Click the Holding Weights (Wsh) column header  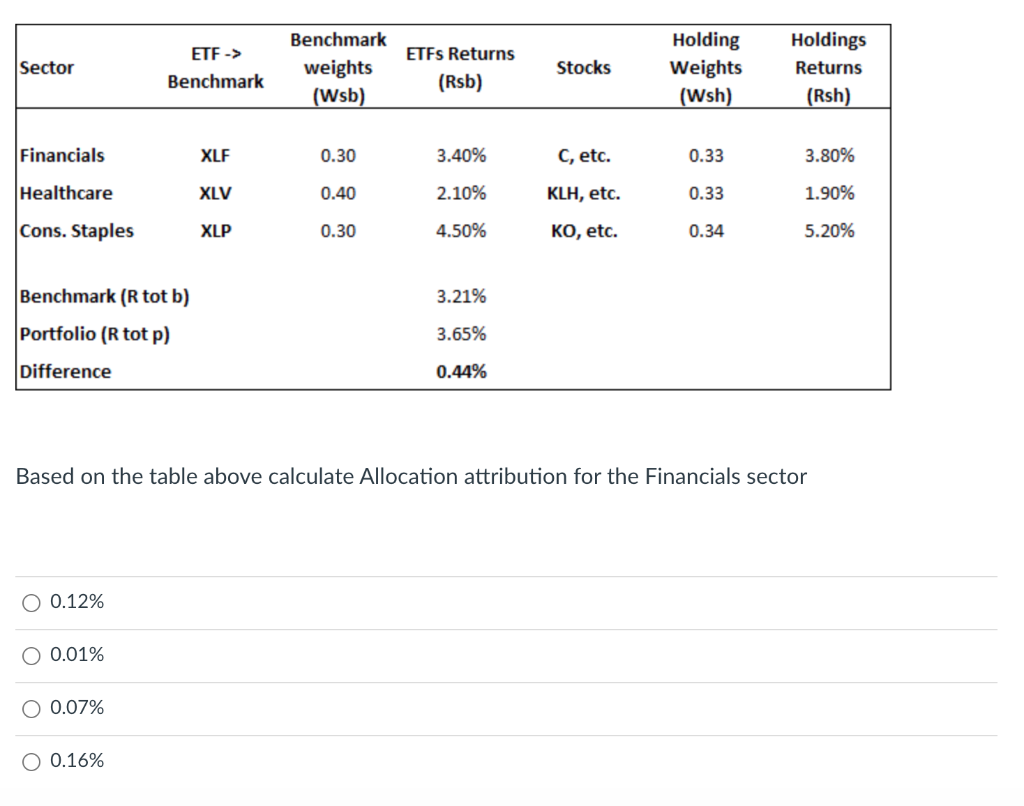click(706, 67)
